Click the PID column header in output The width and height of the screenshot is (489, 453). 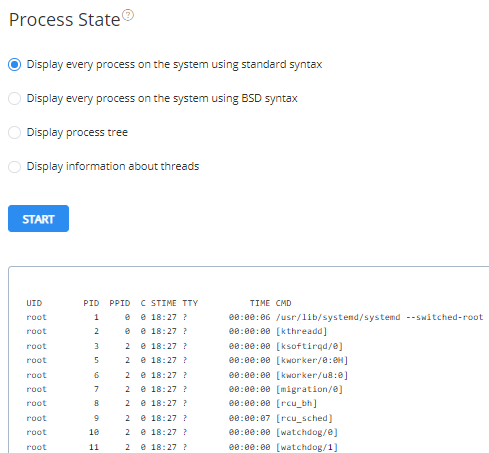tap(91, 303)
